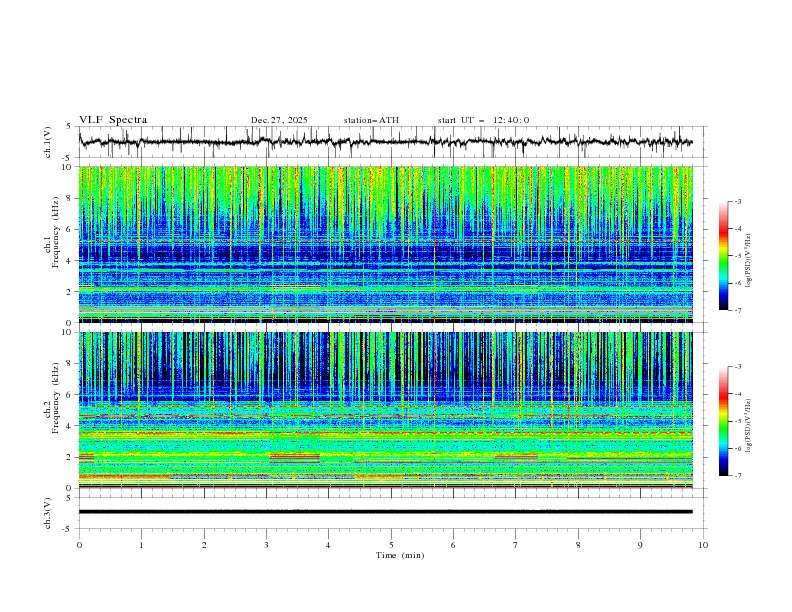Click the 'station=ATH' label
The width and height of the screenshot is (792, 612).
coord(371,120)
